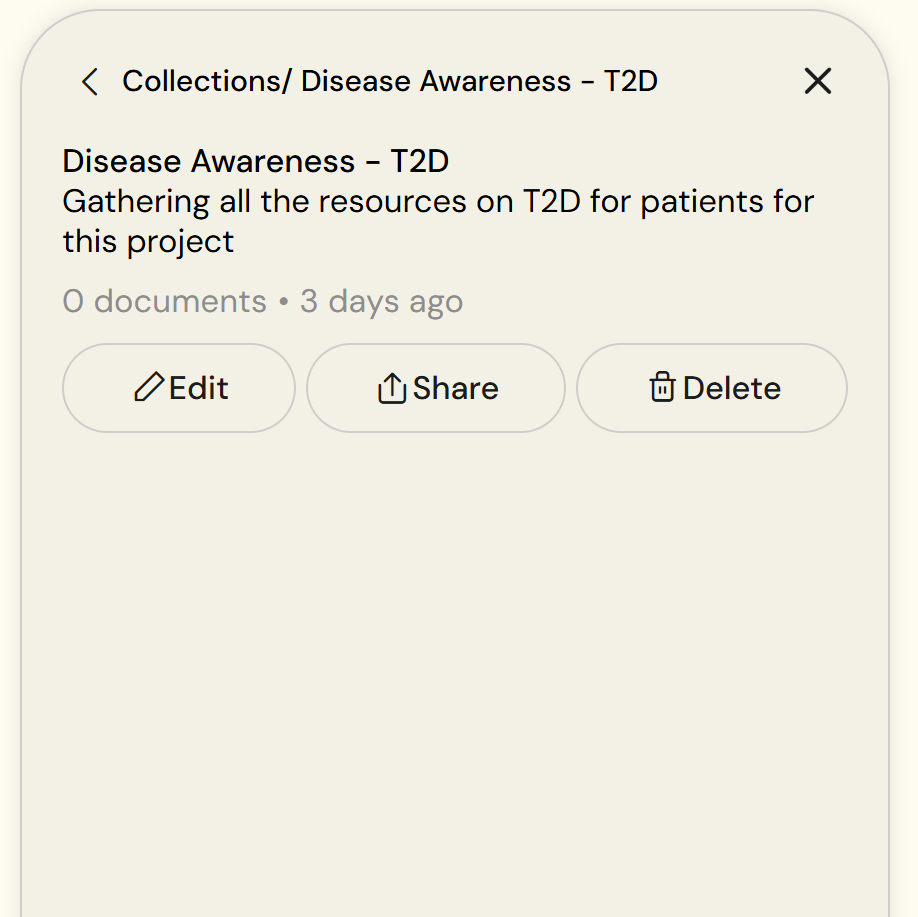Viewport: 918px width, 917px height.
Task: Click "this project" ending the description
Action: click(x=148, y=242)
